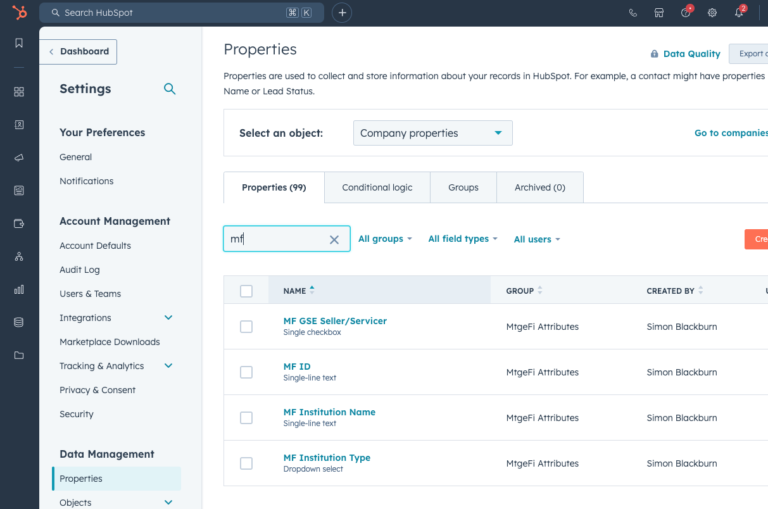The width and height of the screenshot is (768, 509).
Task: Open General preferences in sidebar
Action: (x=75, y=157)
